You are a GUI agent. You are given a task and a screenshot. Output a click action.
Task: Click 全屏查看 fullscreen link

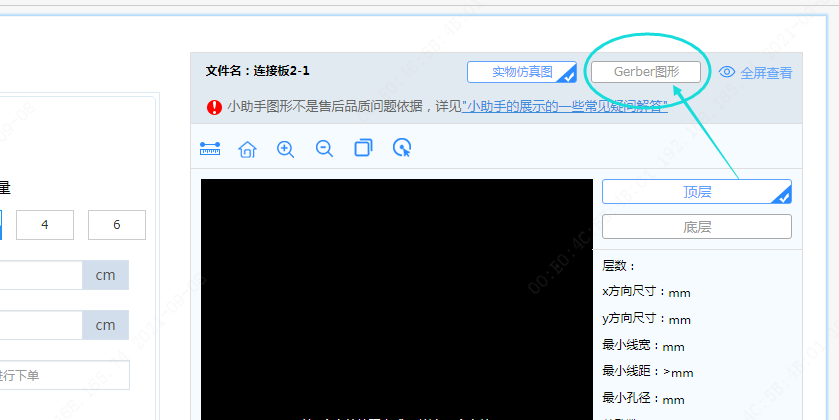pos(766,73)
